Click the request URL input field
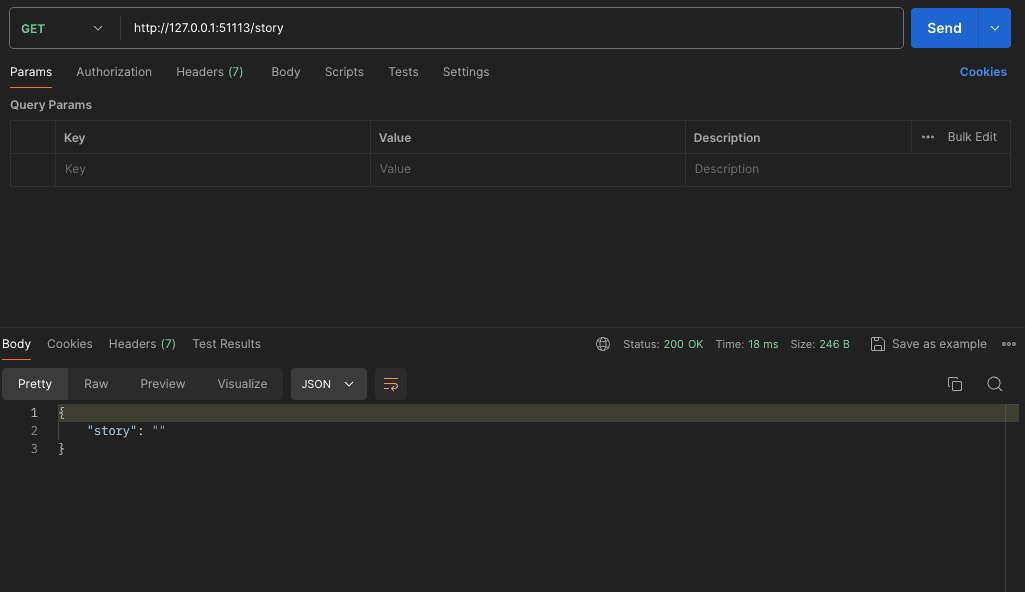This screenshot has width=1025, height=592. pos(512,28)
